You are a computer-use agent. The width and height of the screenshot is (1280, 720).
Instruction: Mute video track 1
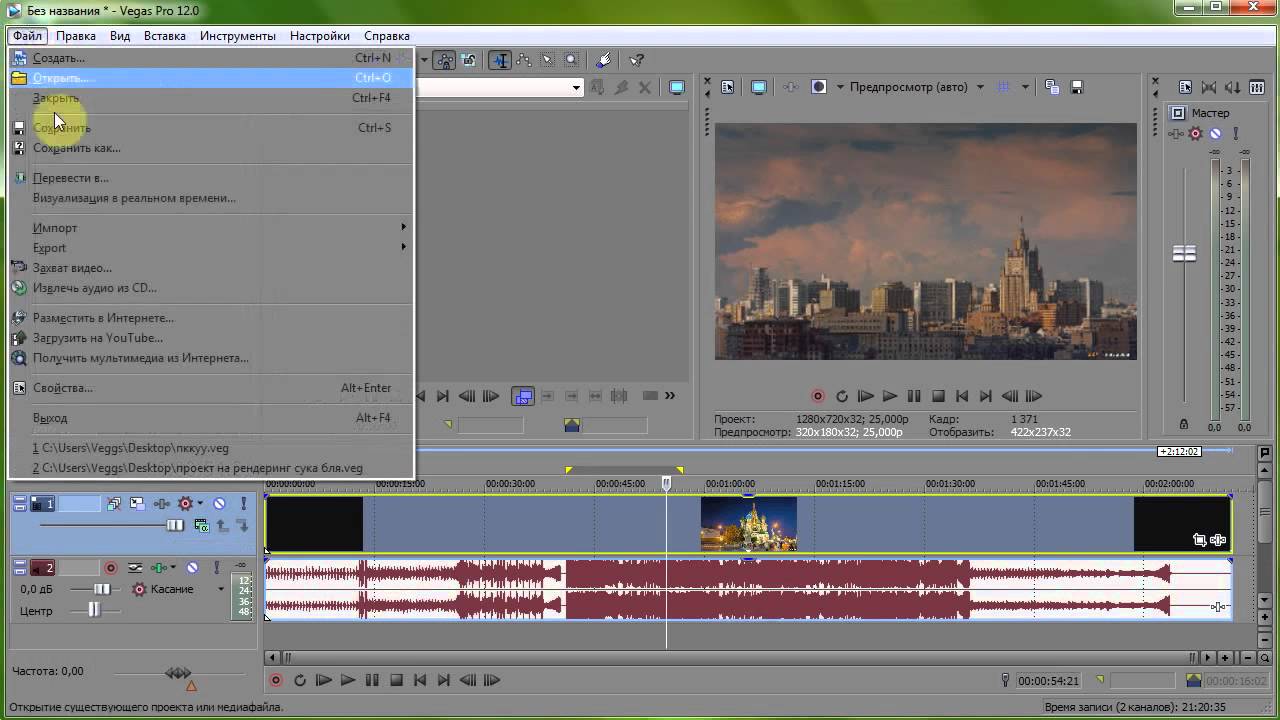pyautogui.click(x=219, y=503)
